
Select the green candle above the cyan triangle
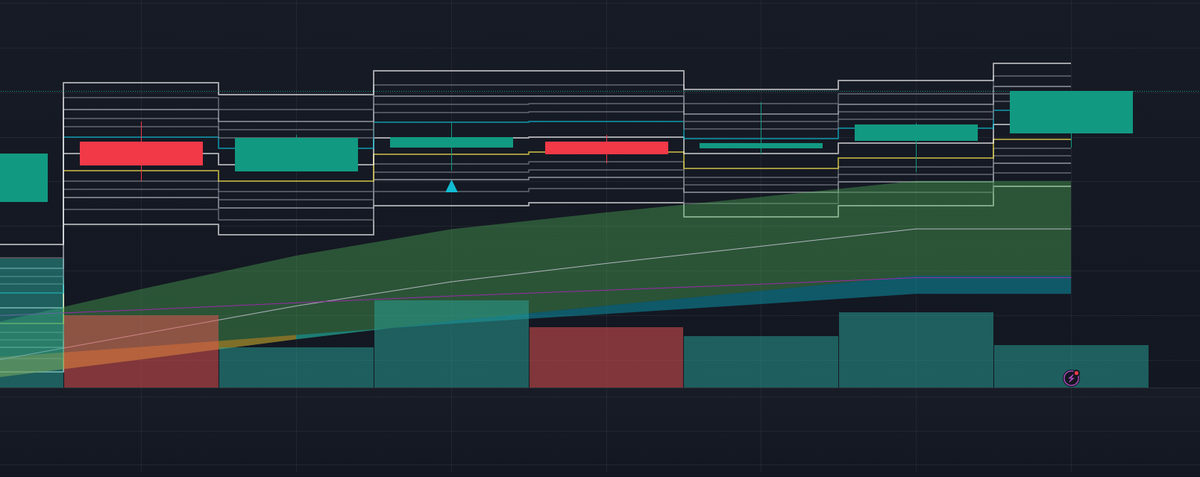[451, 142]
